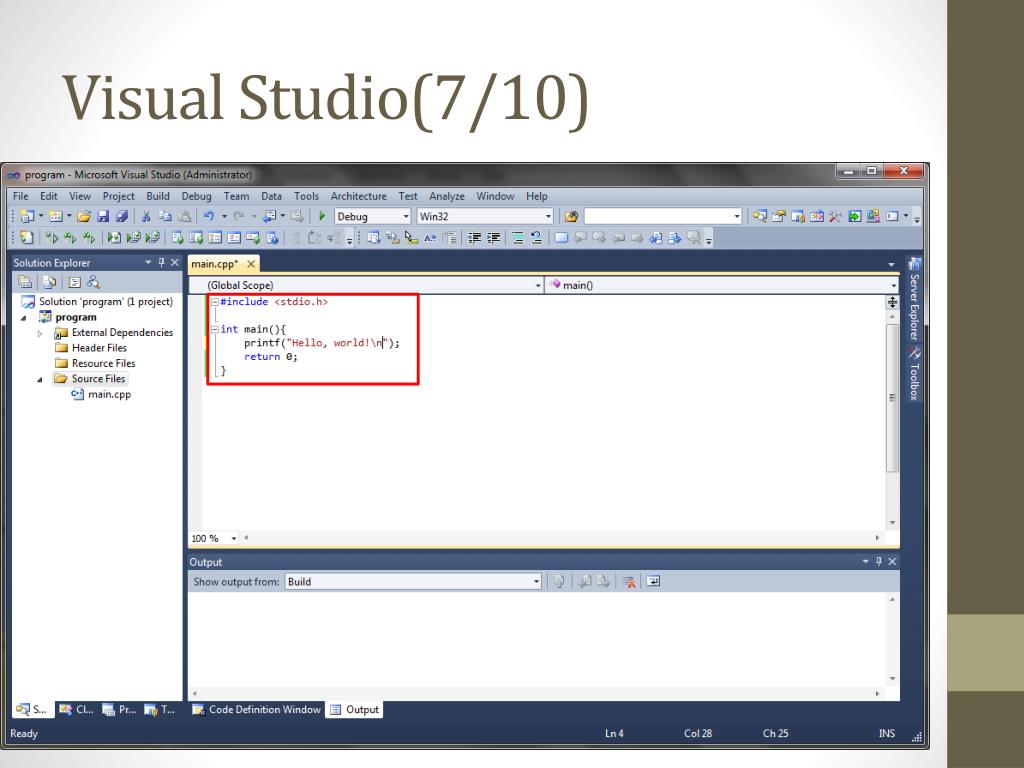Pin the Output panel
Image resolution: width=1024 pixels, height=768 pixels.
coord(879,562)
